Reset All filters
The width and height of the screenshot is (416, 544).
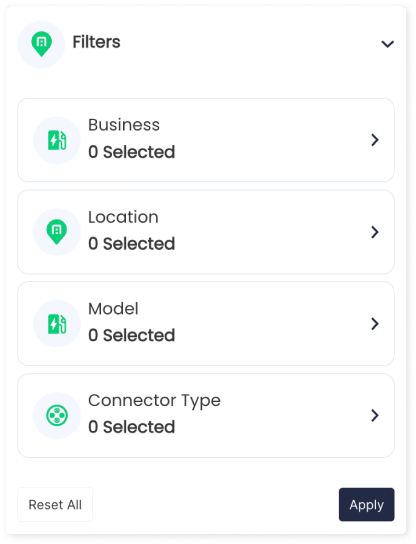click(55, 504)
